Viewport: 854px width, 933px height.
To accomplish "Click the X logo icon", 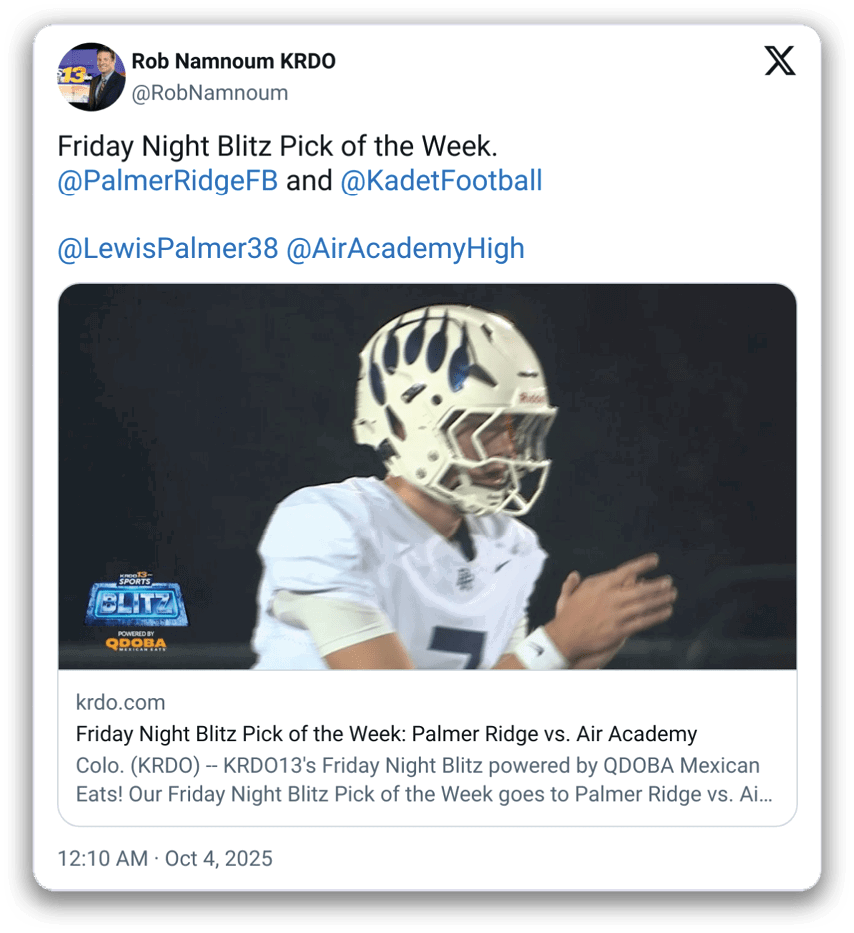I will click(780, 61).
